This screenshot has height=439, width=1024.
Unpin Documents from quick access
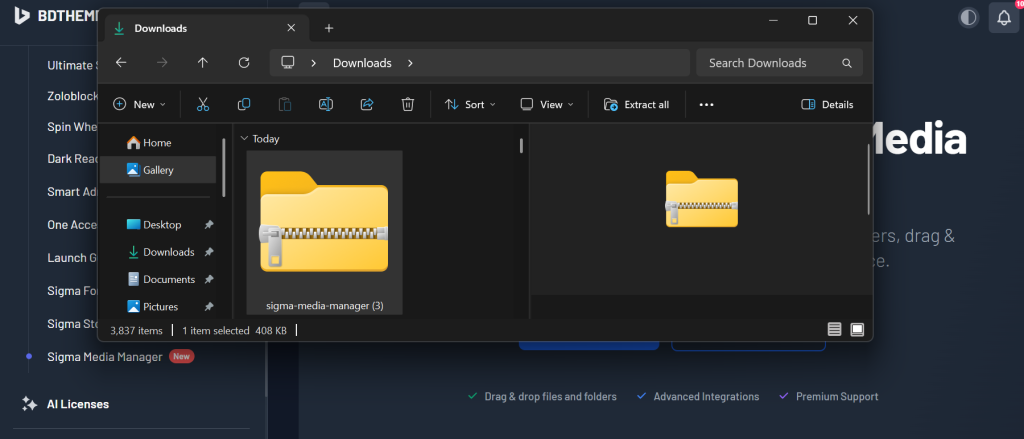coord(208,280)
